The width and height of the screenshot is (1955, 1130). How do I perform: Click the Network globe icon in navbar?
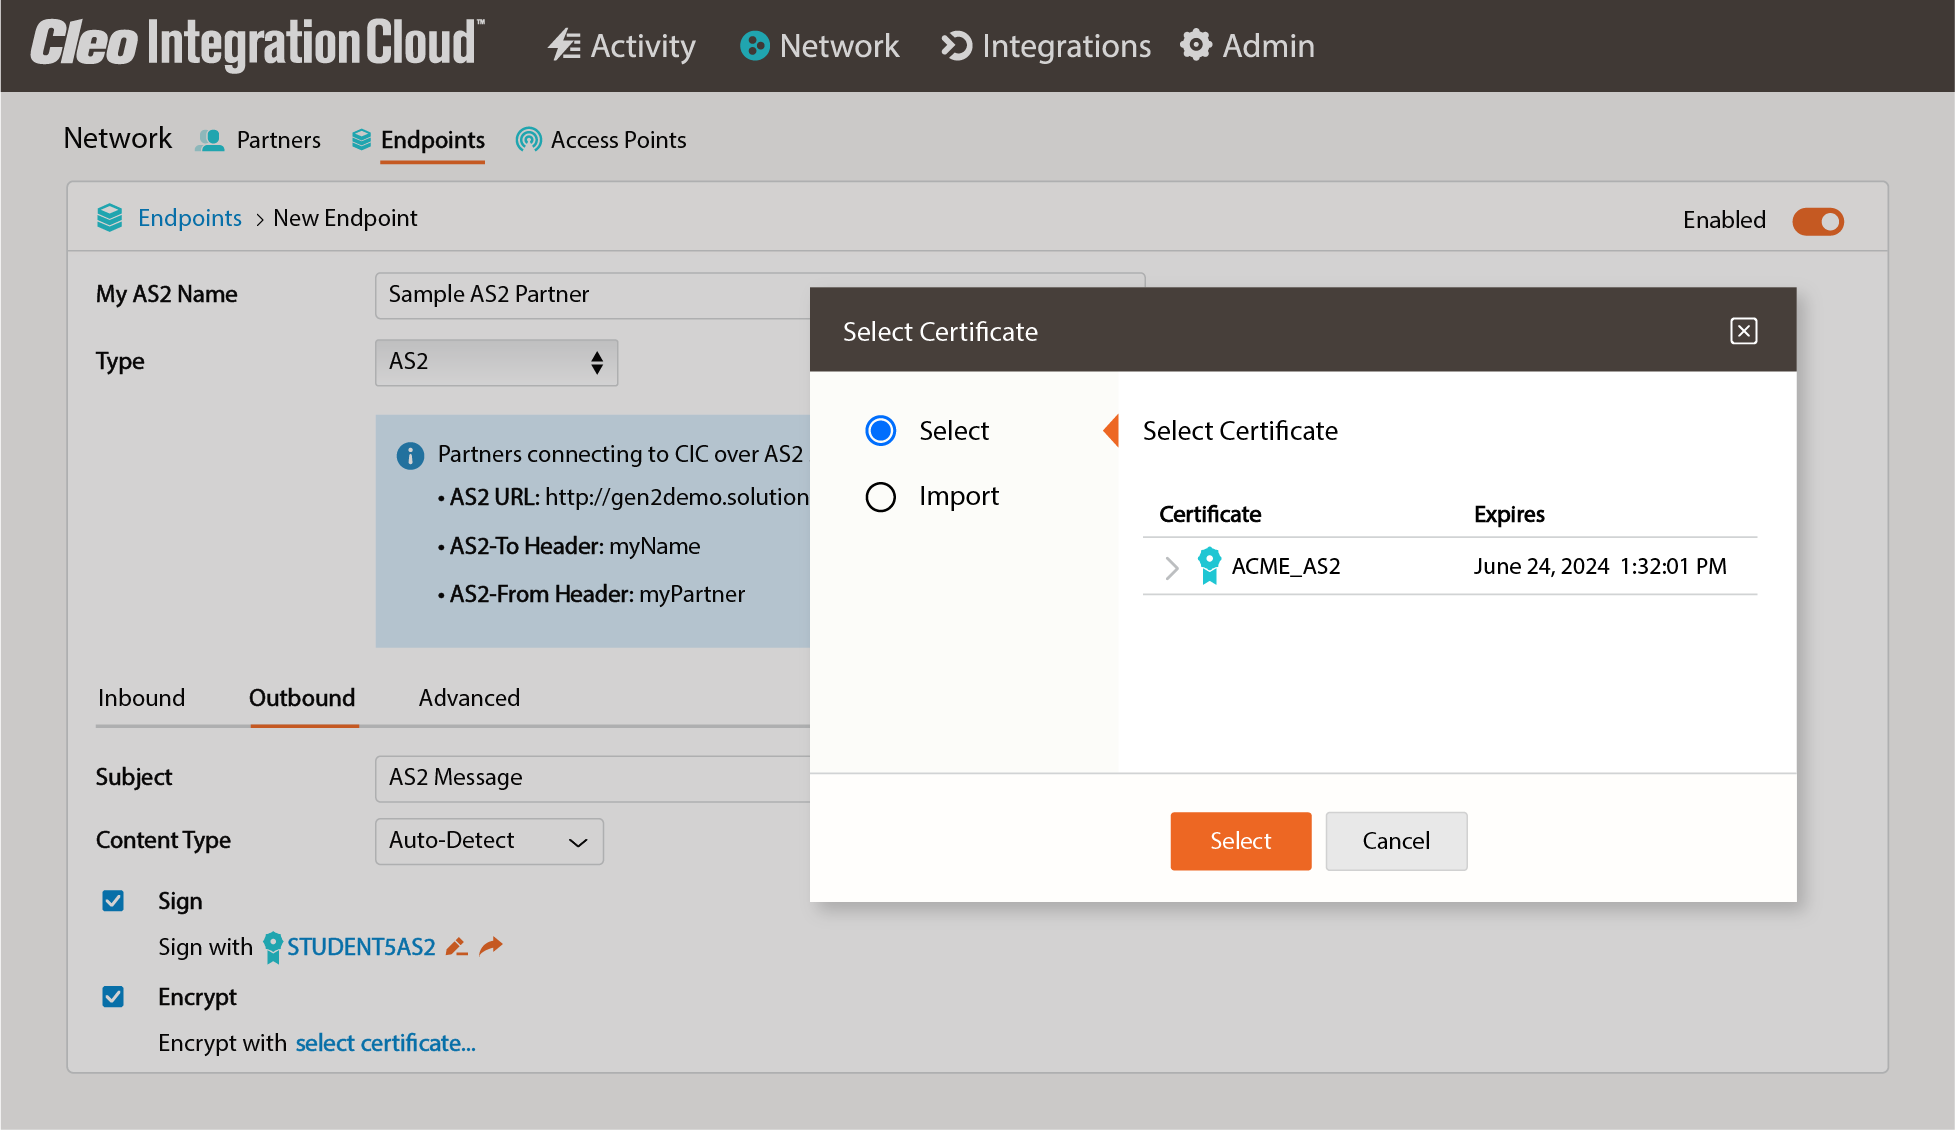753,46
